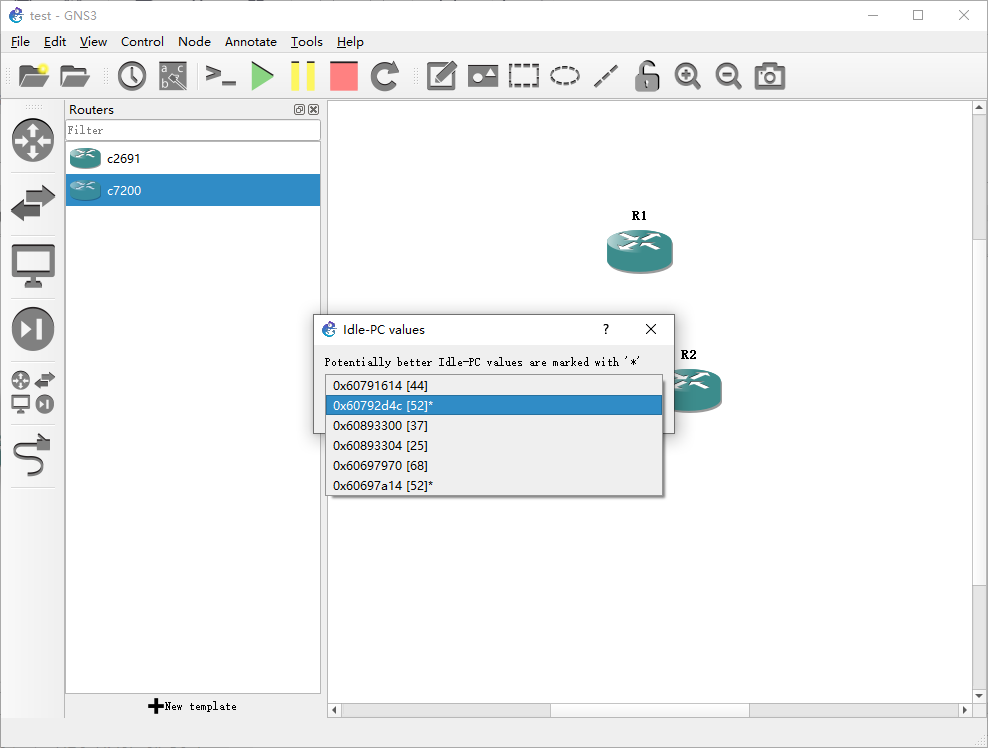The image size is (988, 748).
Task: Select the Draw rectangle tool
Action: (524, 76)
